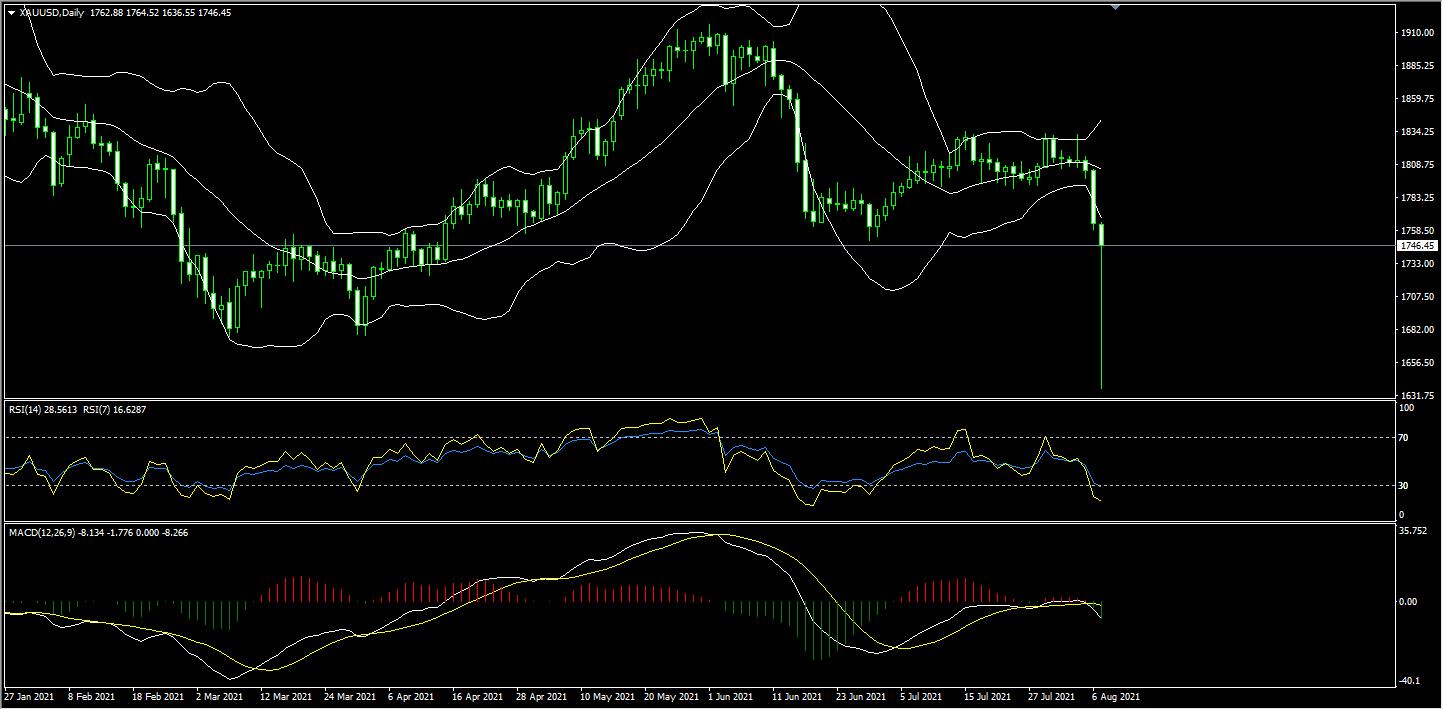
Task: Select the current price label 1746.45
Action: click(x=1417, y=245)
